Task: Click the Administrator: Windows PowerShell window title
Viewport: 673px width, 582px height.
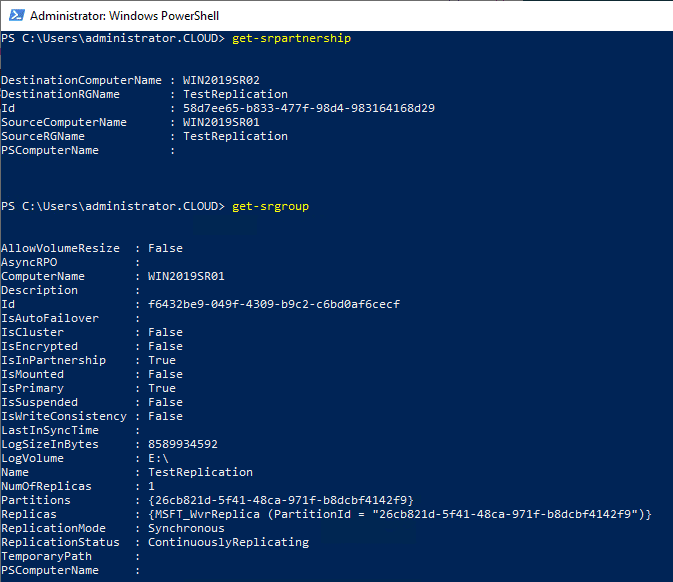Action: click(x=124, y=16)
